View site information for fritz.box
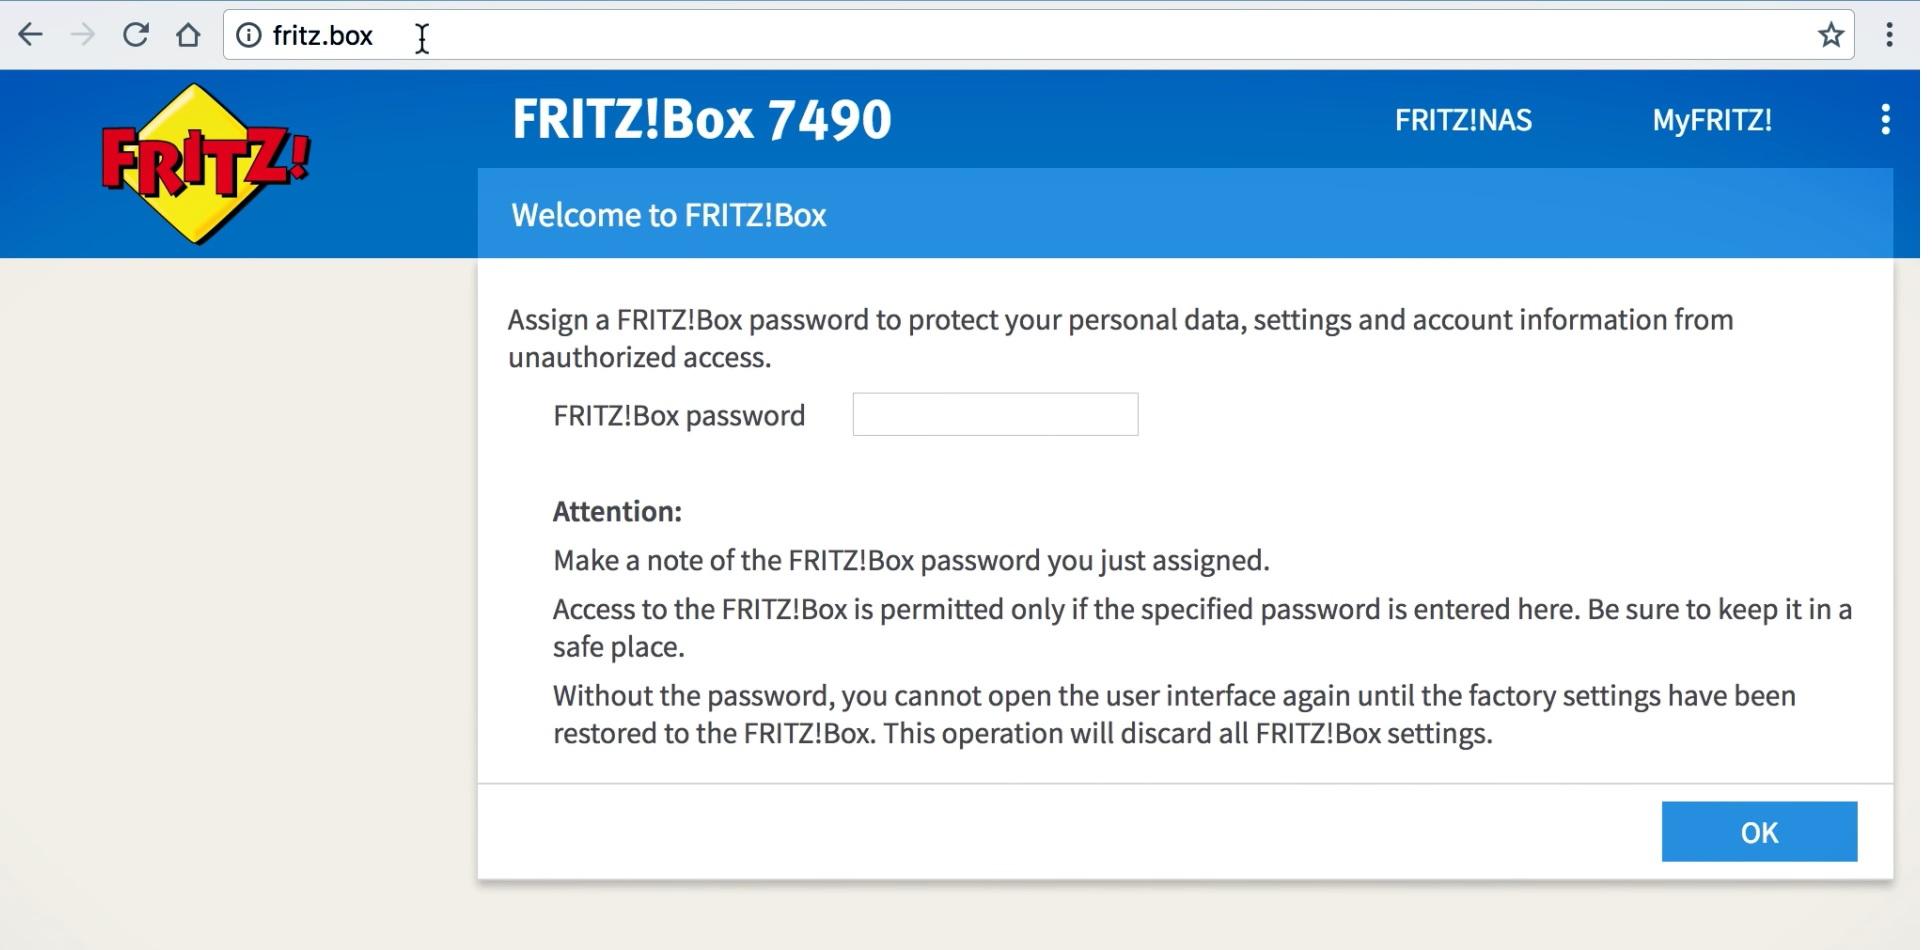Viewport: 1932px width, 950px height. coord(249,35)
